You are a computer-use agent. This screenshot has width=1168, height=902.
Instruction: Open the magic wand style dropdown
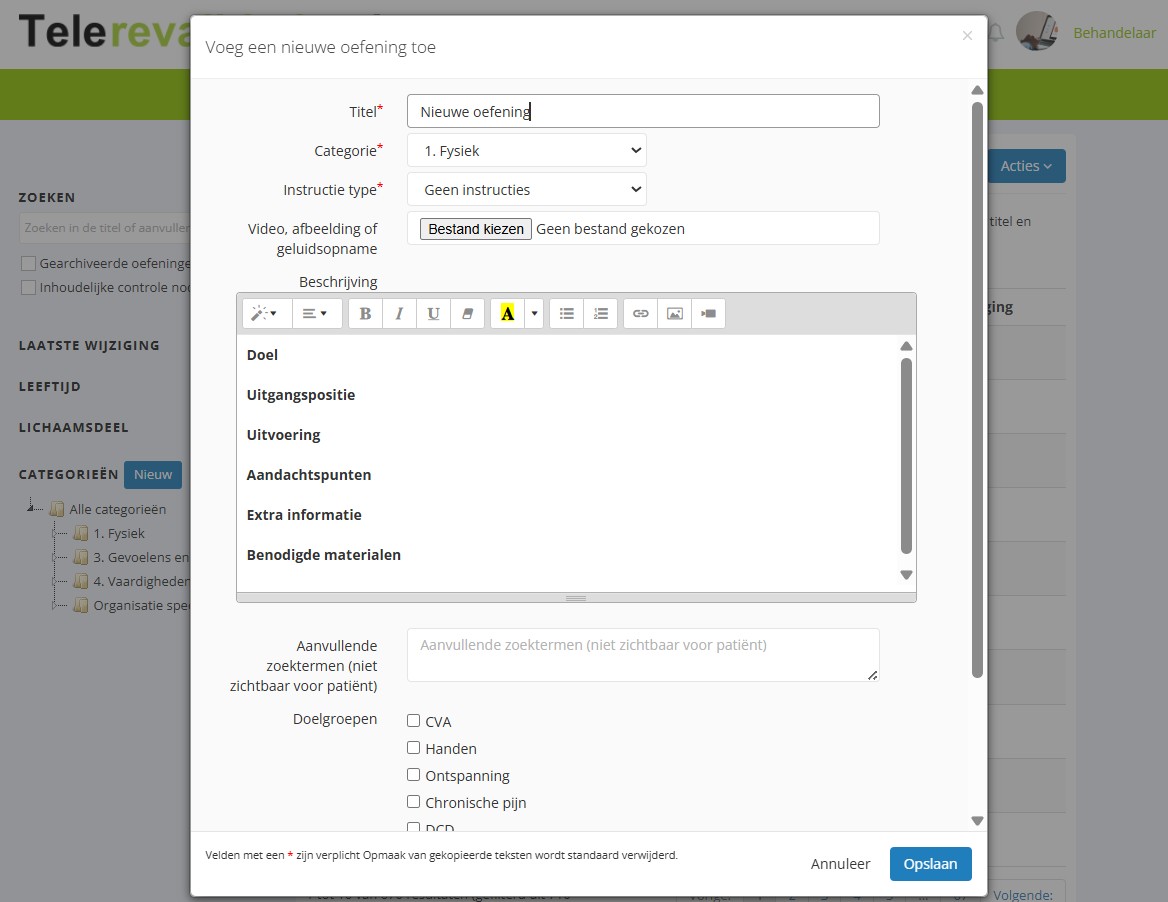[265, 314]
